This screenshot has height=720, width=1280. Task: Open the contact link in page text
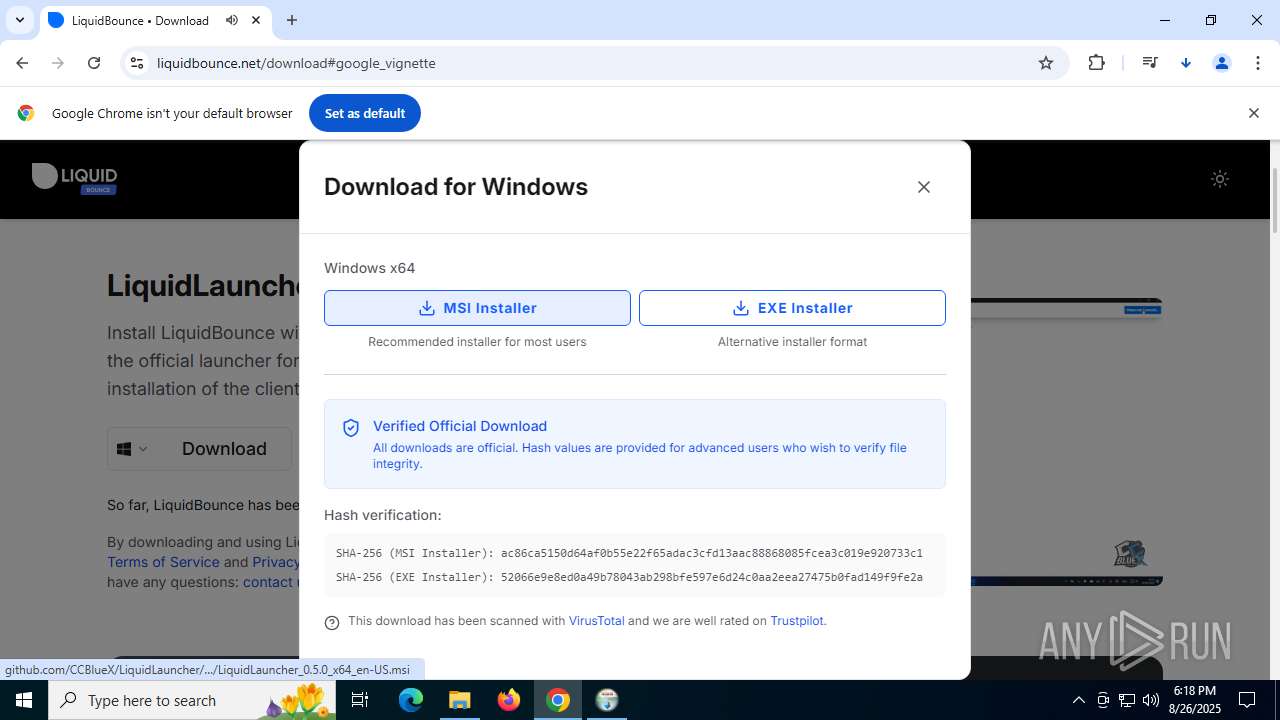[270, 582]
